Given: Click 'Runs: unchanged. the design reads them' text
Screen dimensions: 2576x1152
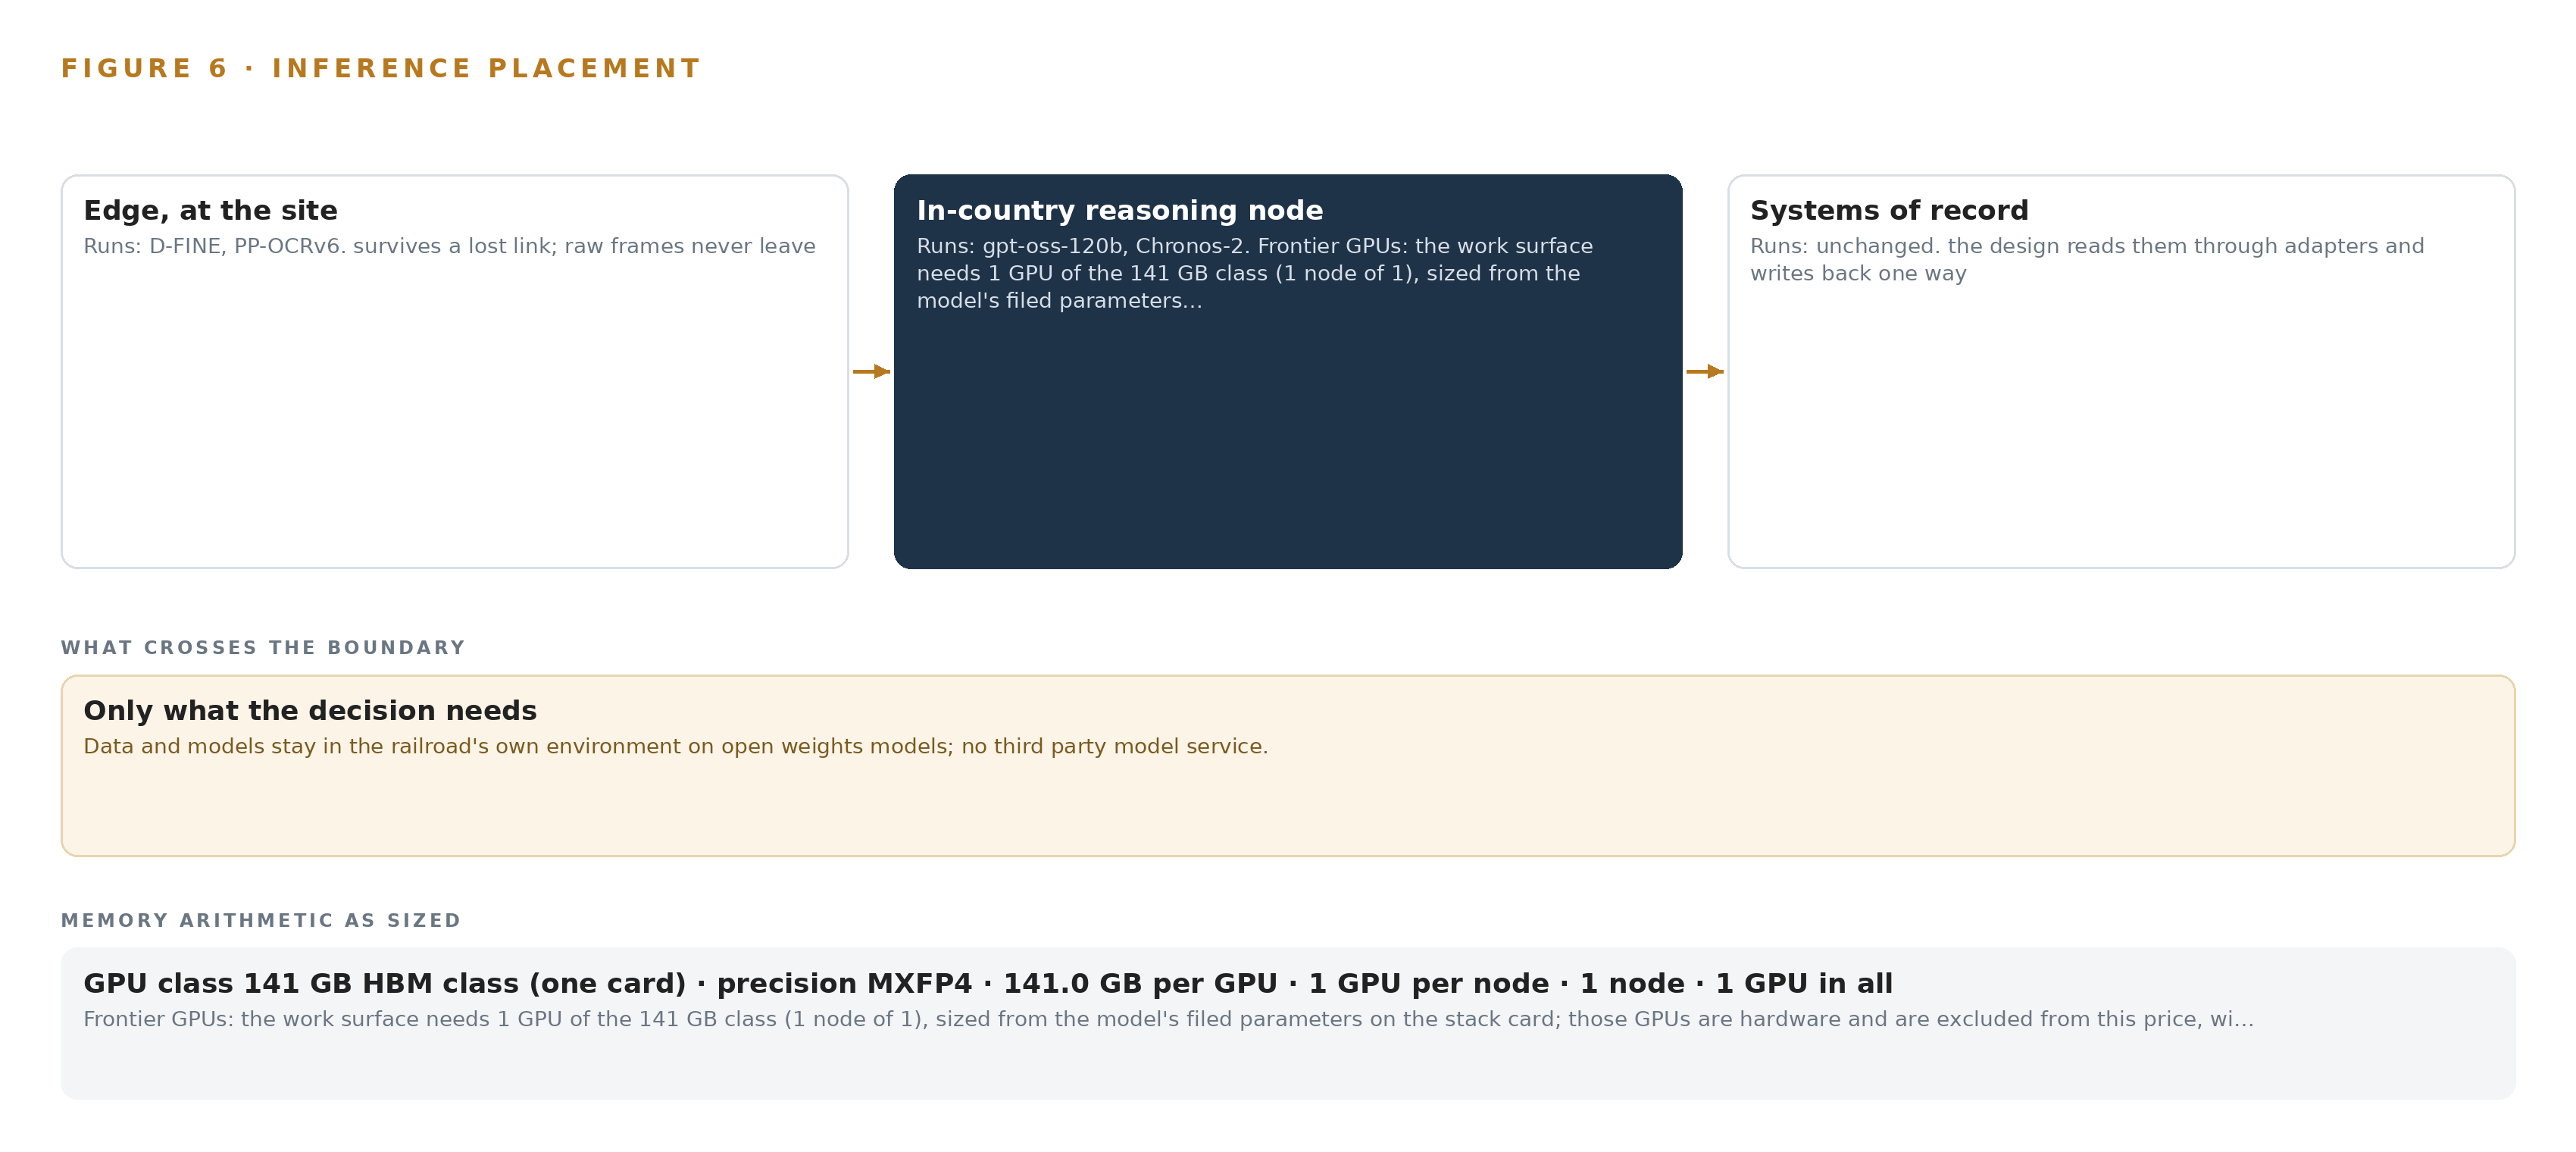Looking at the screenshot, I should pyautogui.click(x=2086, y=260).
